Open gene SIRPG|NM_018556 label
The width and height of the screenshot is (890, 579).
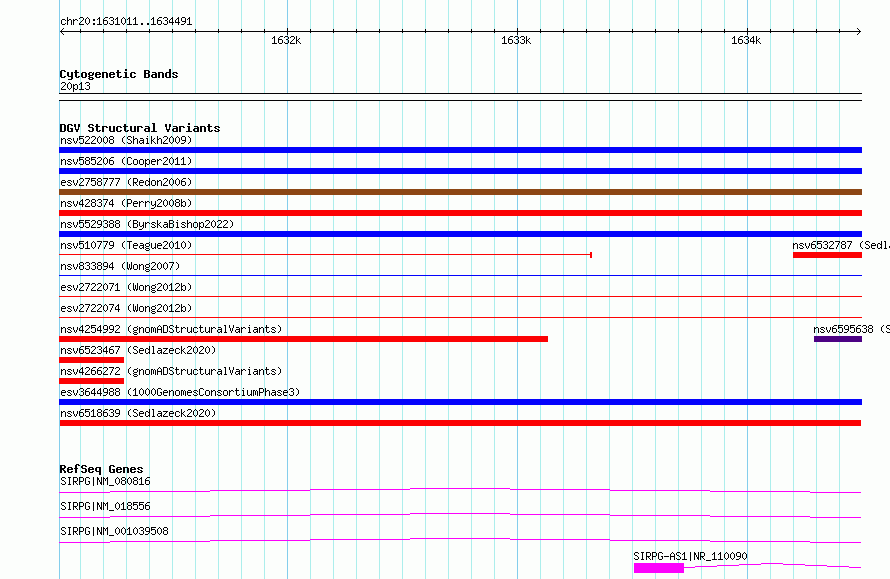coord(105,506)
